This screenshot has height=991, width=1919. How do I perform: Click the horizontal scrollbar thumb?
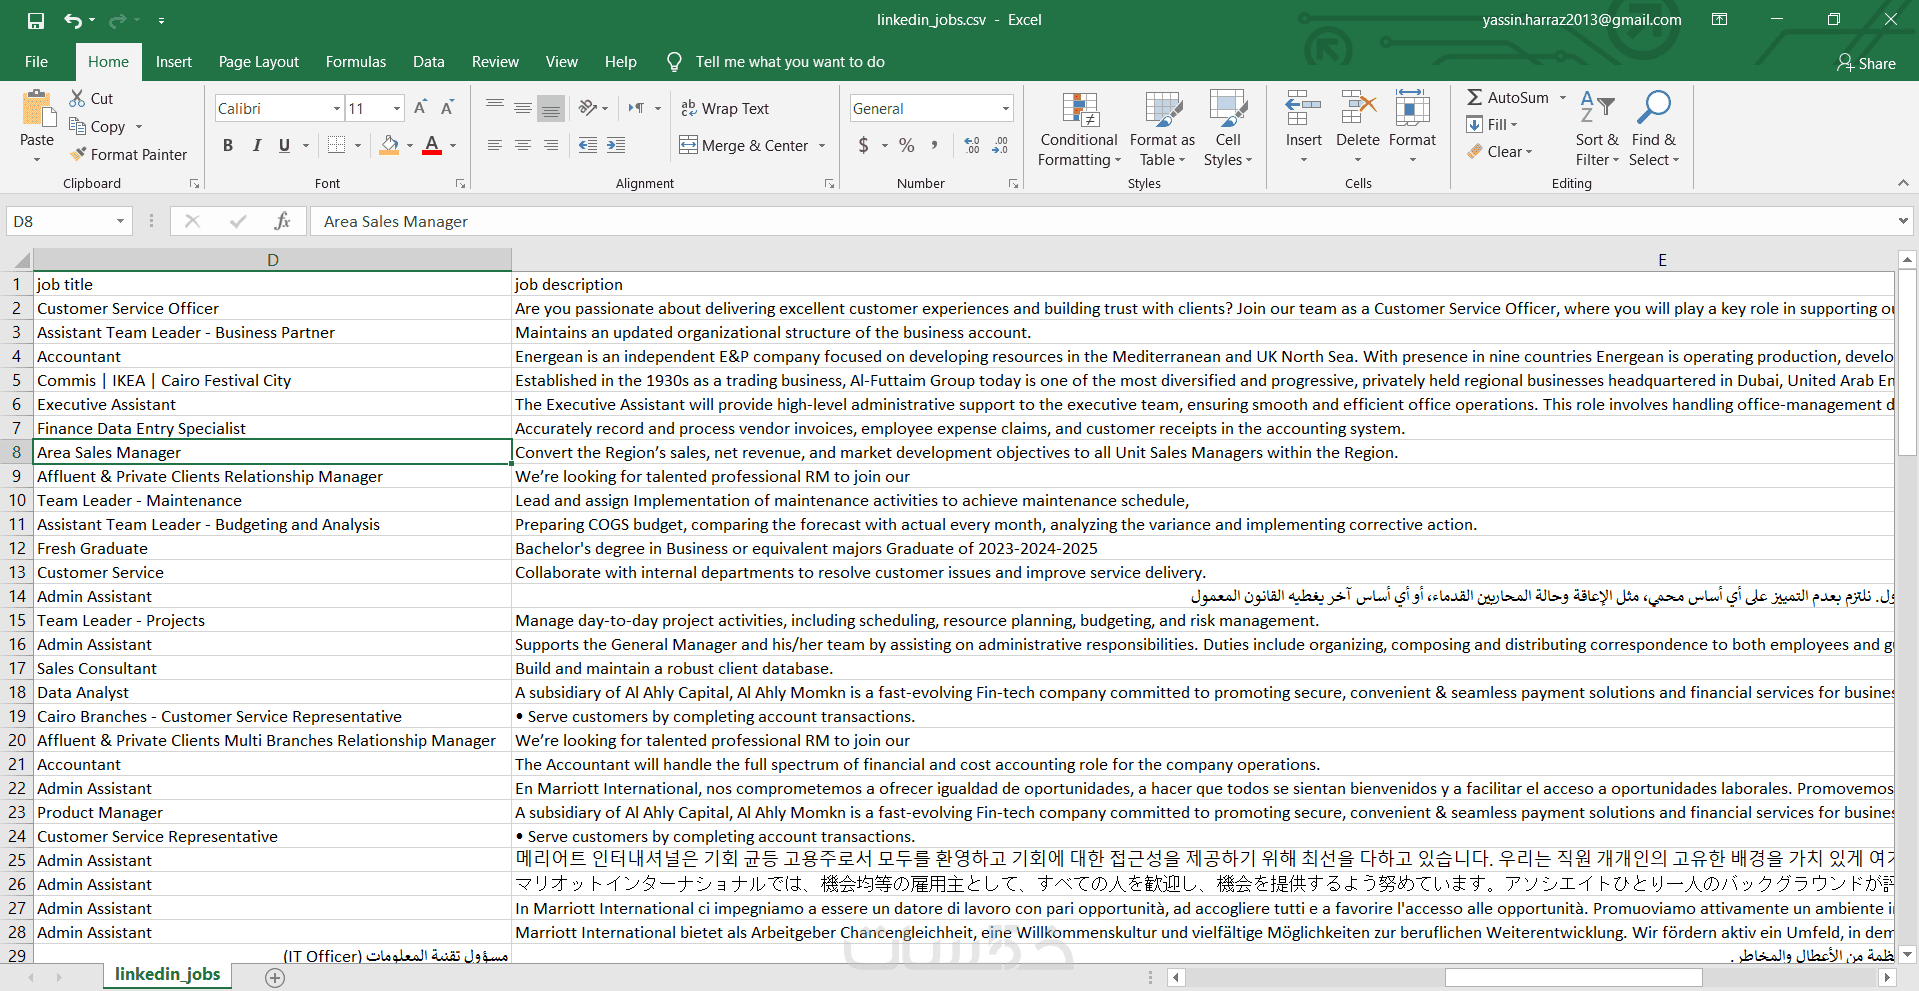[1574, 977]
